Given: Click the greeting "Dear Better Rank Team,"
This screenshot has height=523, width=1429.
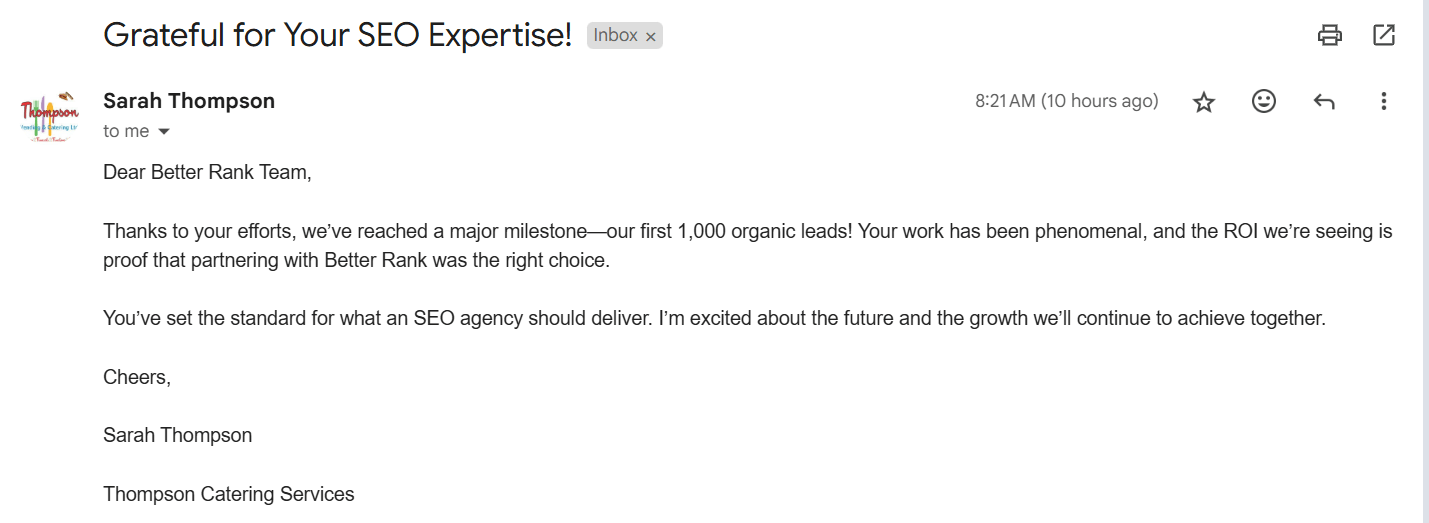Looking at the screenshot, I should pyautogui.click(x=208, y=173).
